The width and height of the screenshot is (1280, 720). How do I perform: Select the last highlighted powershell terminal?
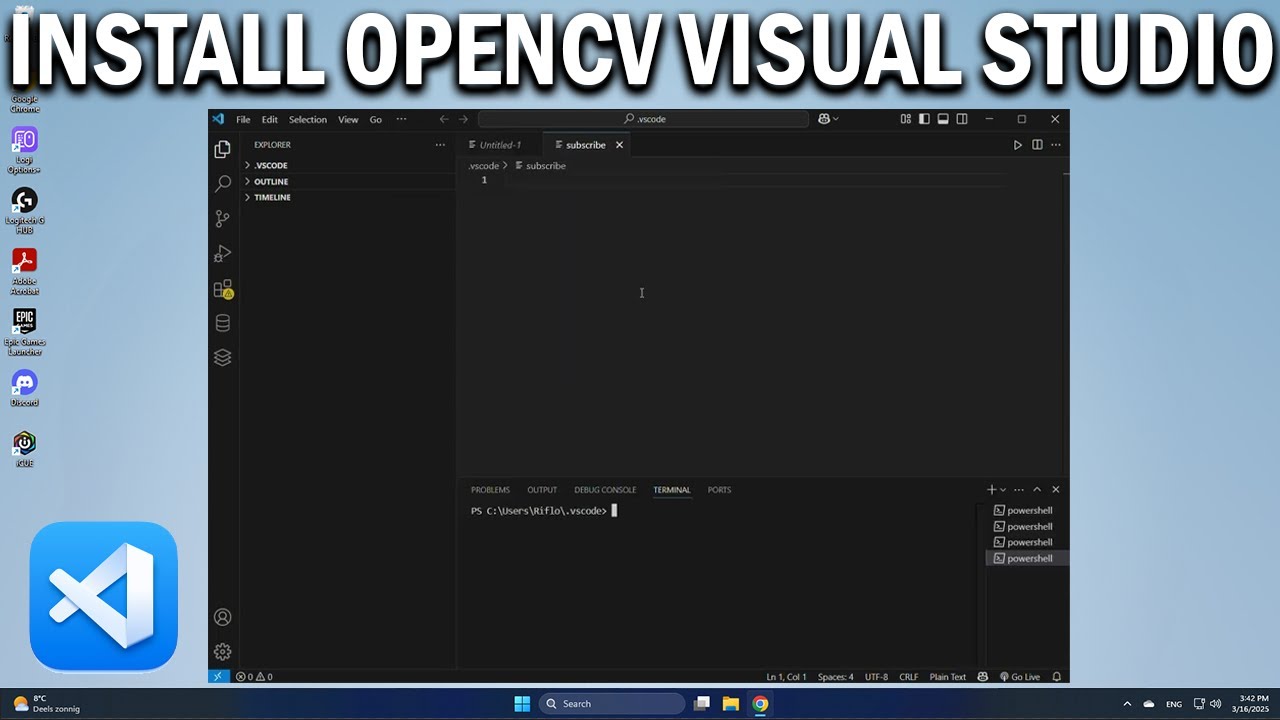1027,559
